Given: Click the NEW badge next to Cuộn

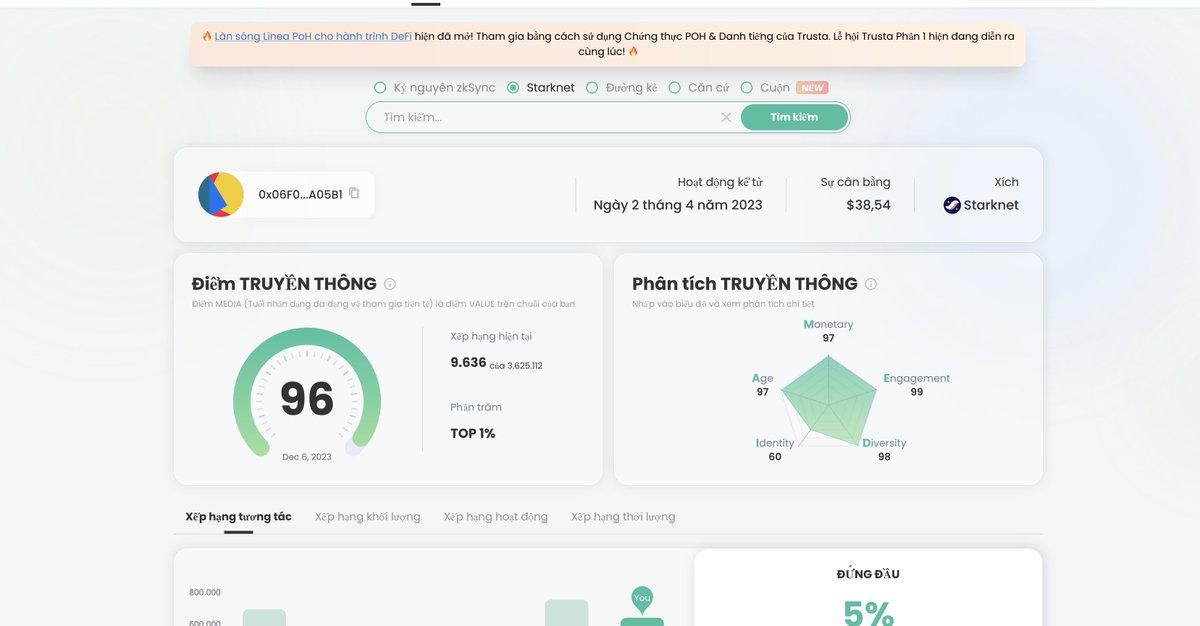Looking at the screenshot, I should pyautogui.click(x=812, y=88).
